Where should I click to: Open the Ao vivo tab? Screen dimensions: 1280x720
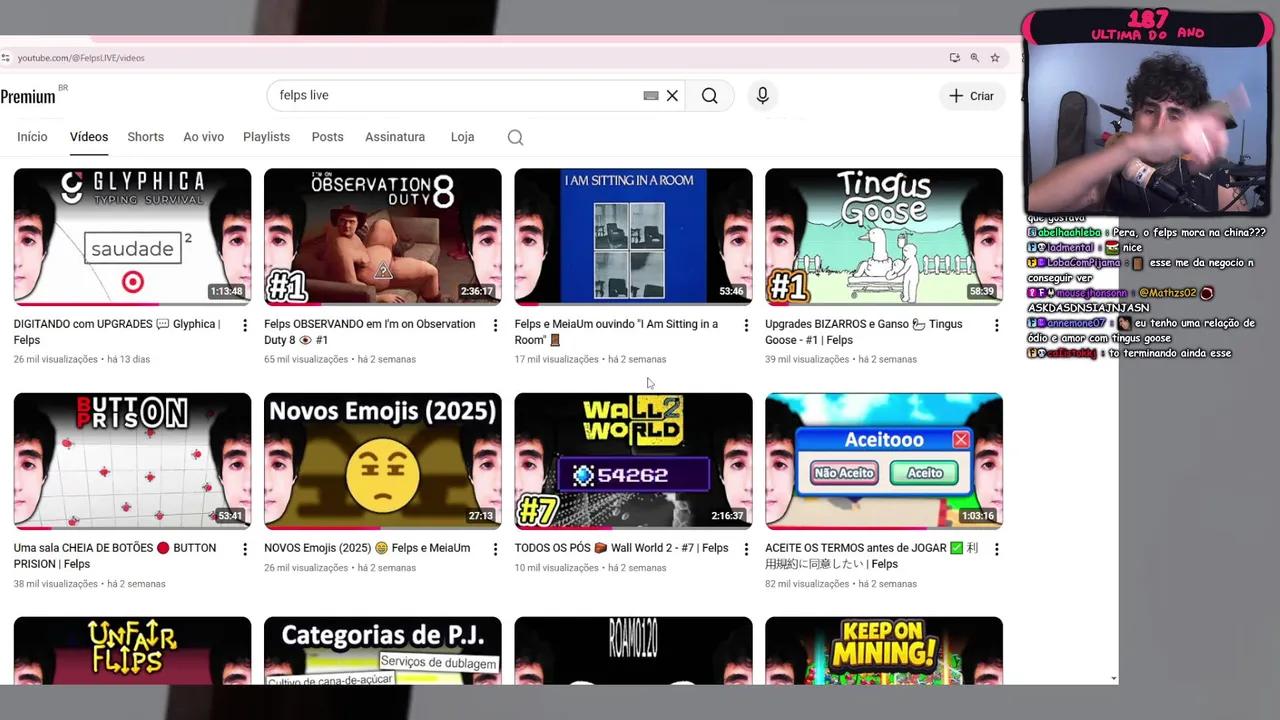click(203, 137)
